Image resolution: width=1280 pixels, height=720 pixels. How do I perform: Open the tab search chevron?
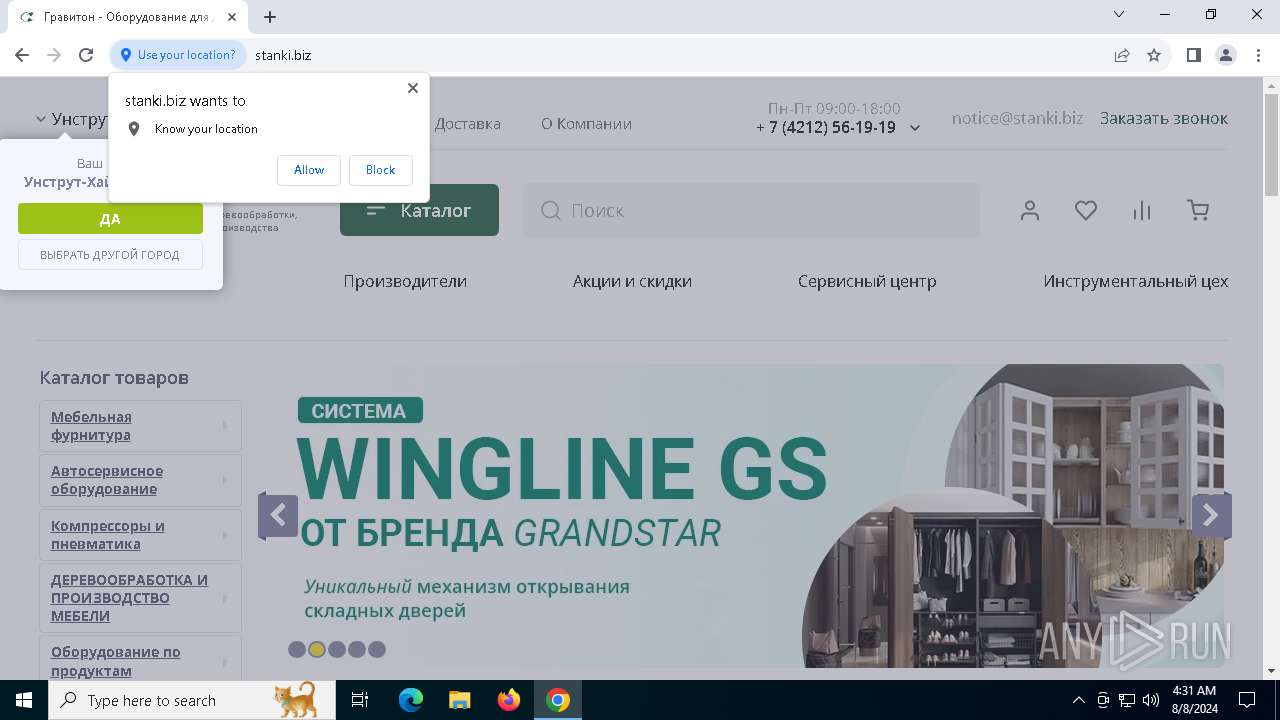[x=1119, y=14]
